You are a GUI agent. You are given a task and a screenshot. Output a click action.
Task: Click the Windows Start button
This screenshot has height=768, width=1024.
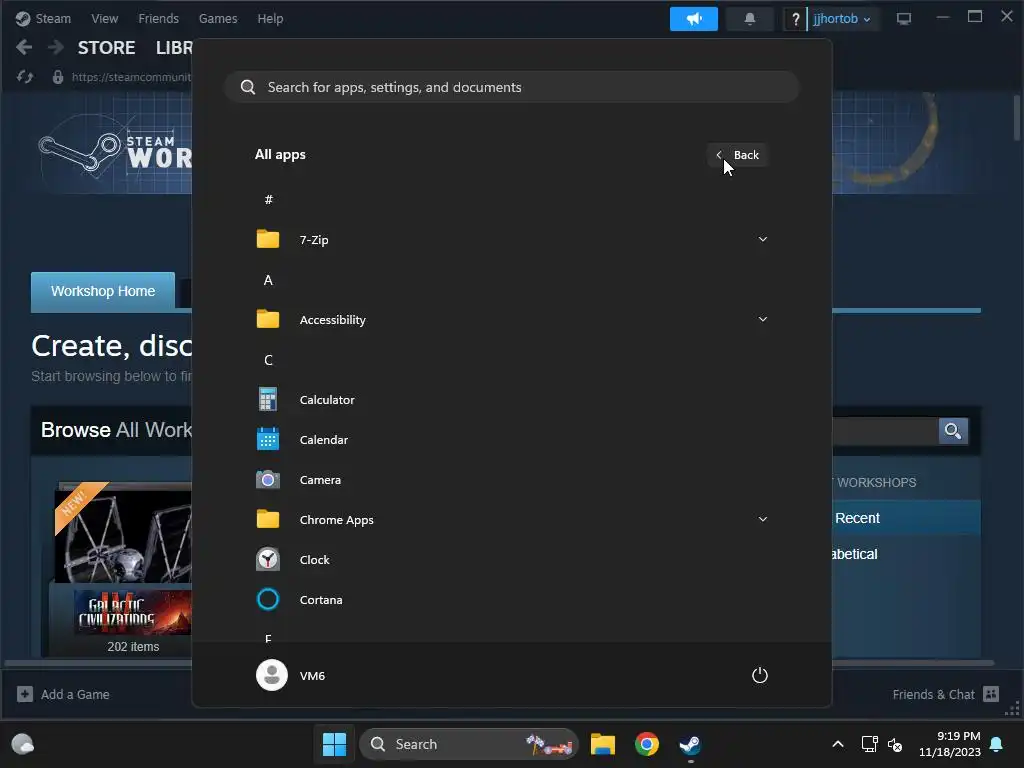point(334,744)
